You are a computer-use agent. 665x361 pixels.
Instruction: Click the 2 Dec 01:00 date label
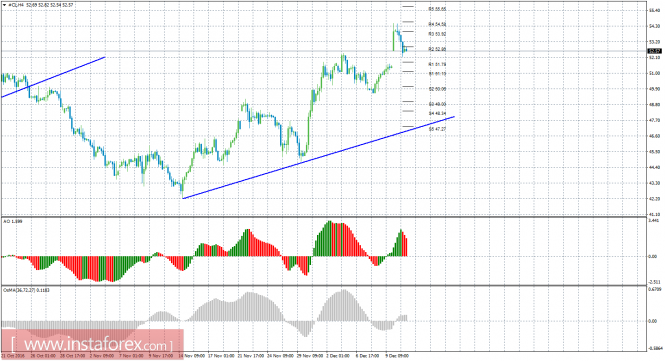pyautogui.click(x=338, y=356)
